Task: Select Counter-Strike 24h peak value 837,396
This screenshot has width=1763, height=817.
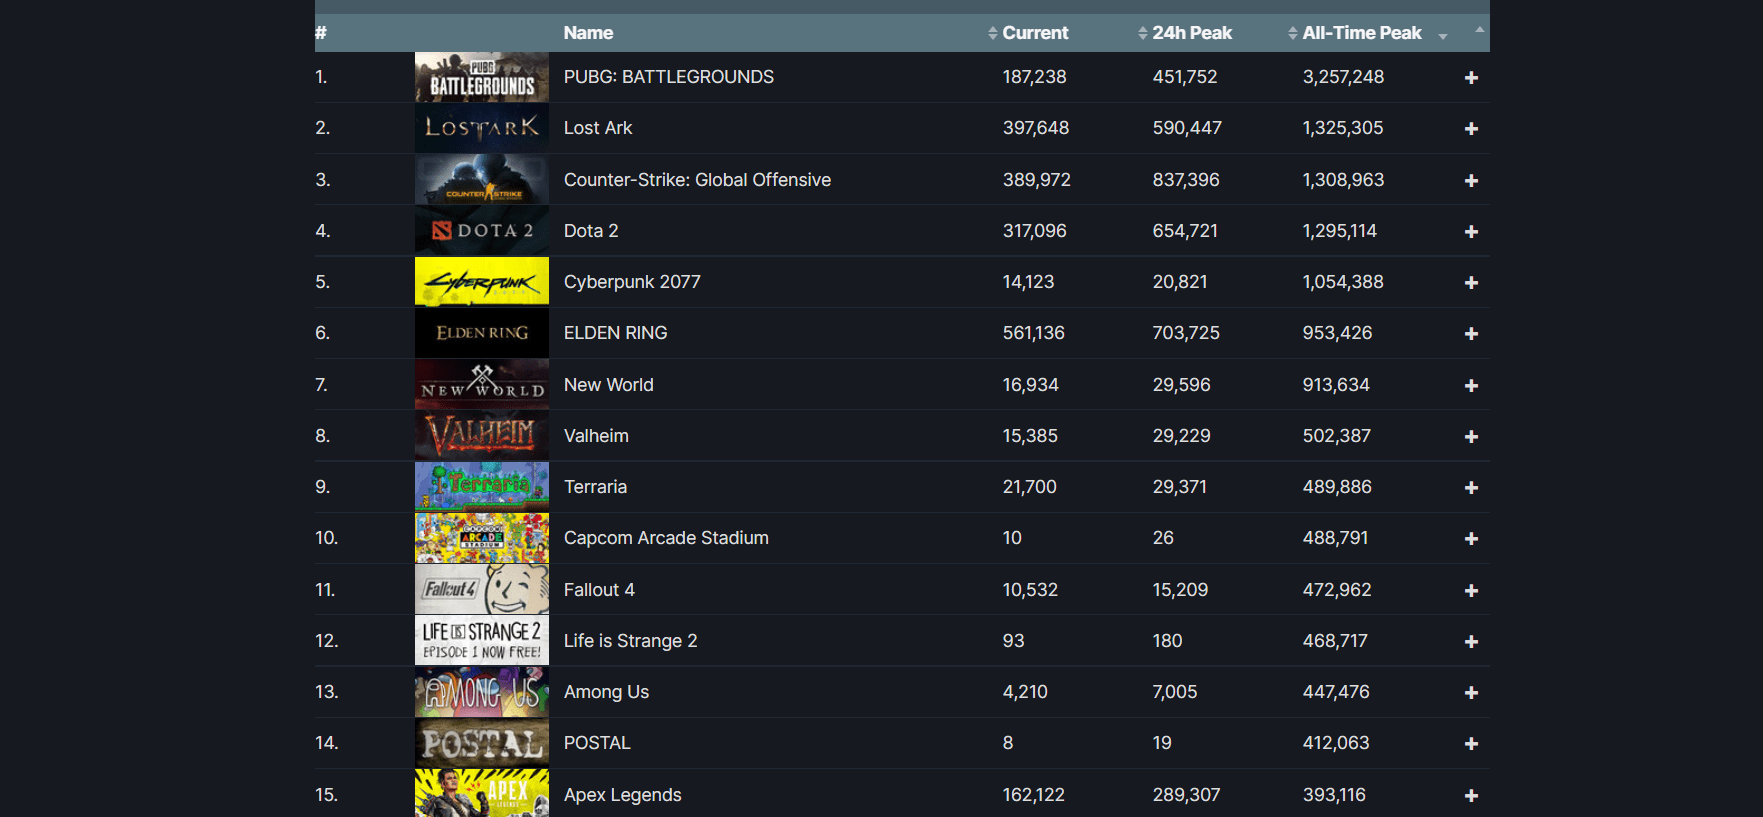Action: coord(1186,180)
